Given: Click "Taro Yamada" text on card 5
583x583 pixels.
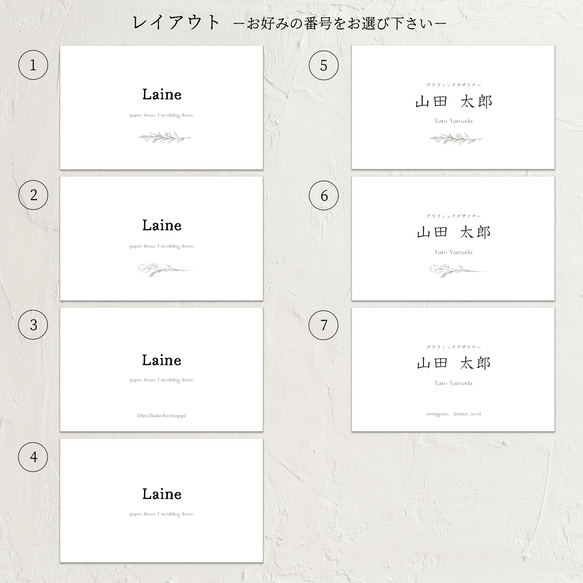Looking at the screenshot, I should (x=454, y=121).
